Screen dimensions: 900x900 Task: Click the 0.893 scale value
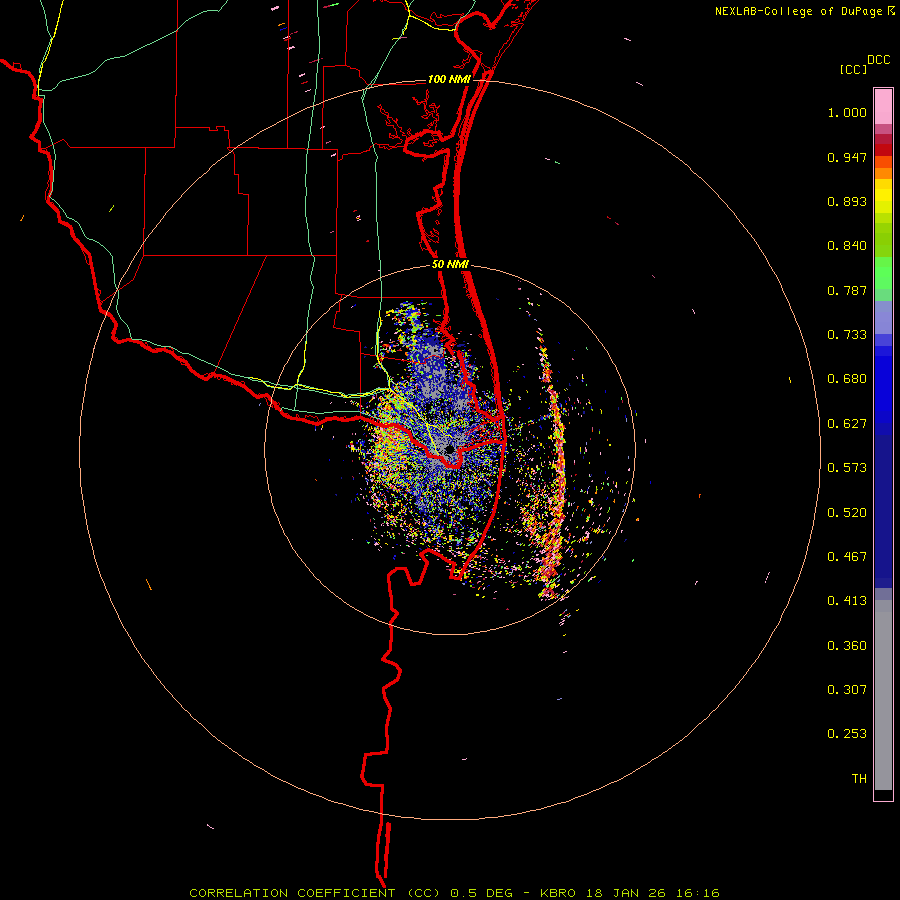click(x=847, y=201)
